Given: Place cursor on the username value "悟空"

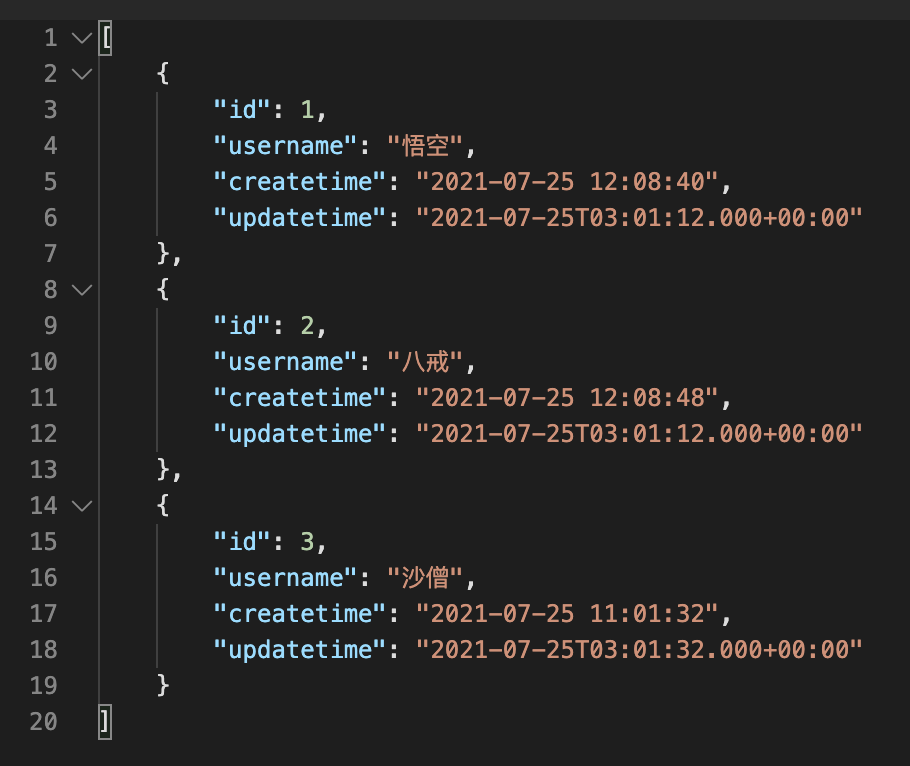Looking at the screenshot, I should pos(426,146).
